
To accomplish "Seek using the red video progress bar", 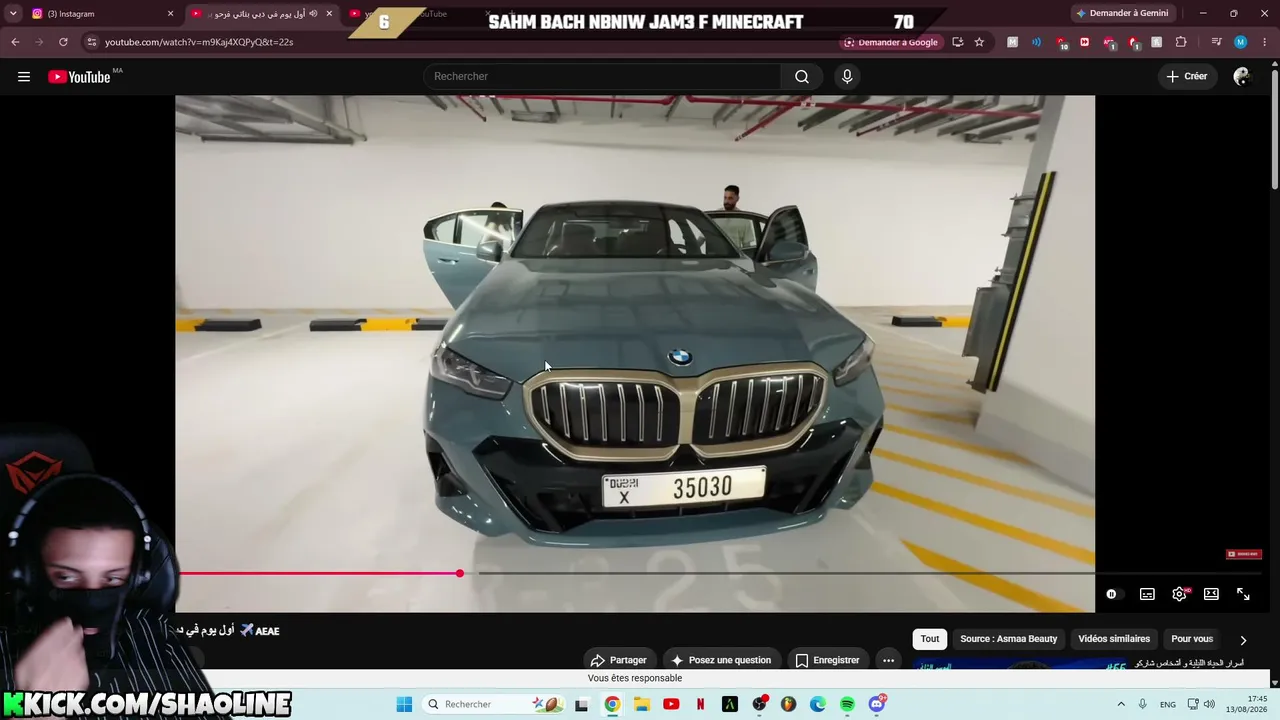I will pos(319,574).
